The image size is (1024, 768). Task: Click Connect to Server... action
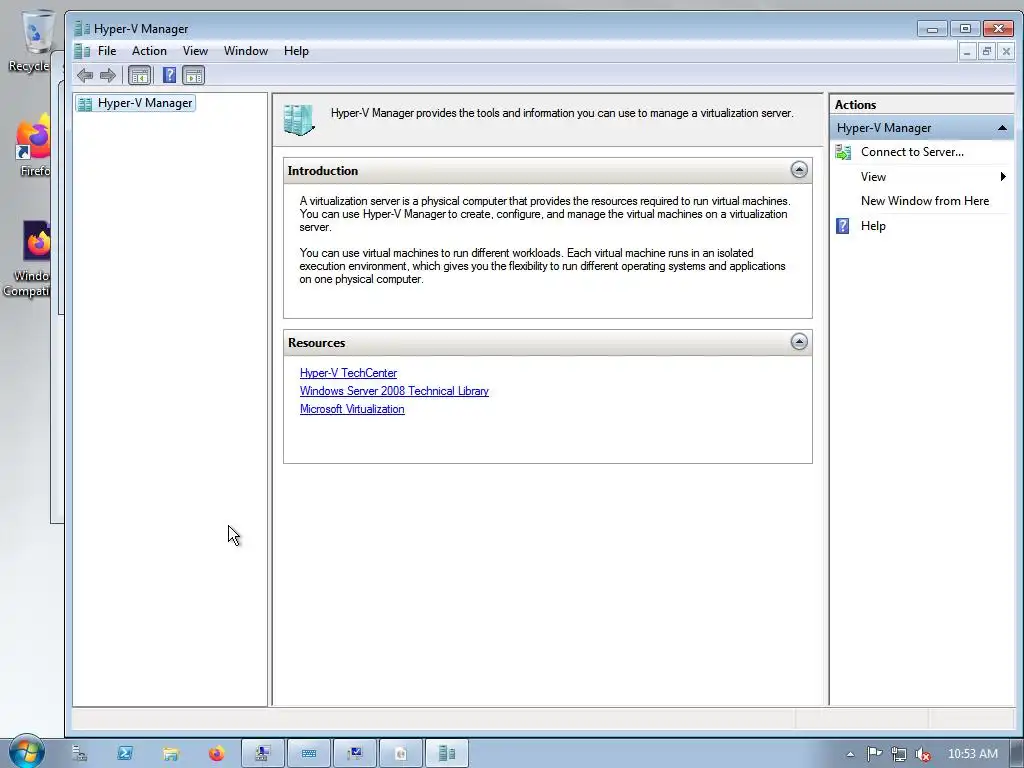(912, 152)
